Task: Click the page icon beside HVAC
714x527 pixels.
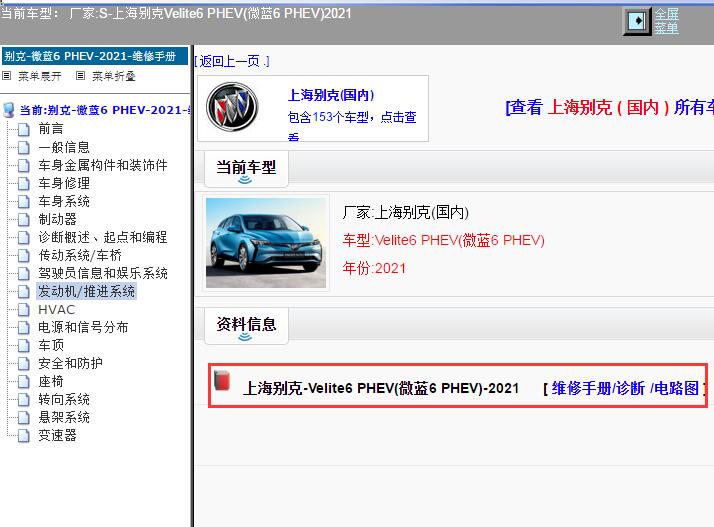Action: [x=24, y=310]
